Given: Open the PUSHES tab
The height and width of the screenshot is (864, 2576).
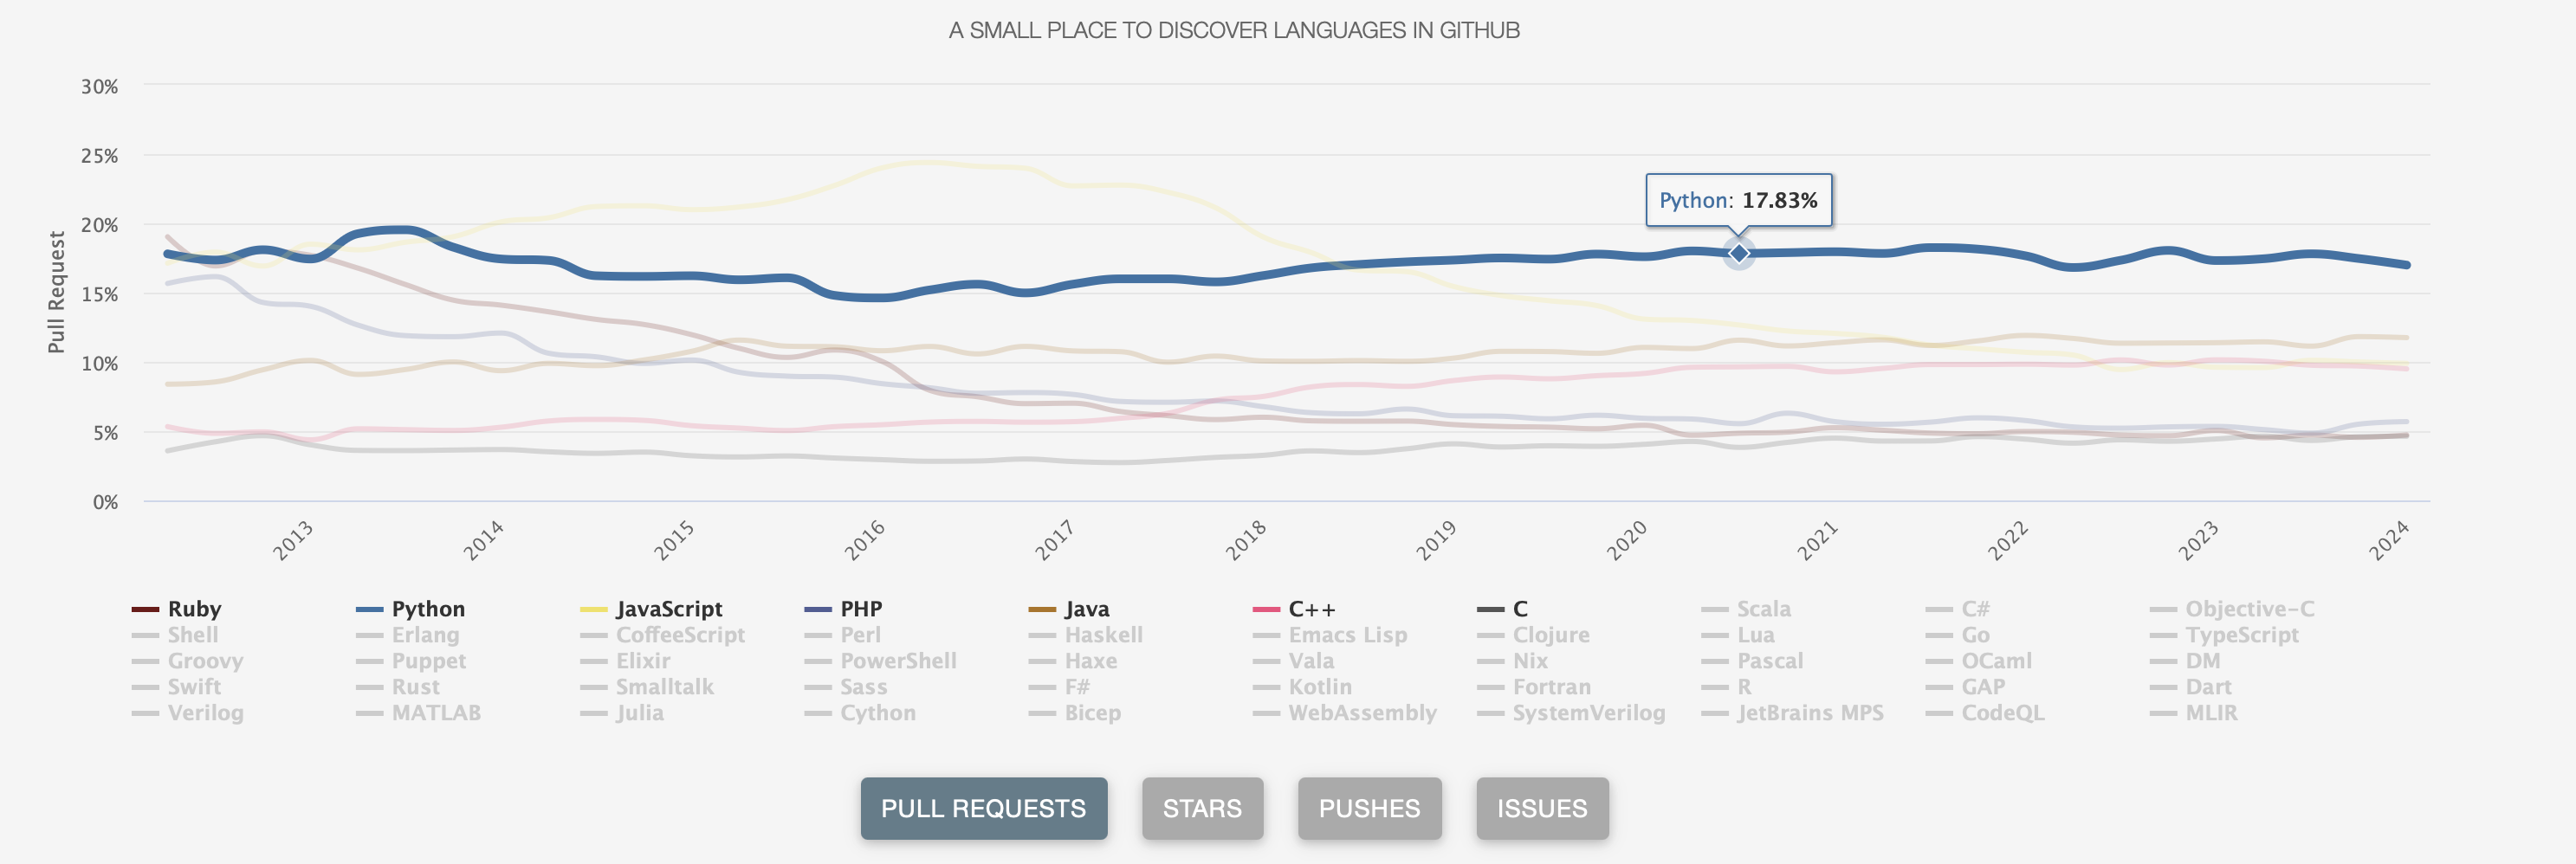Looking at the screenshot, I should click(x=1369, y=808).
